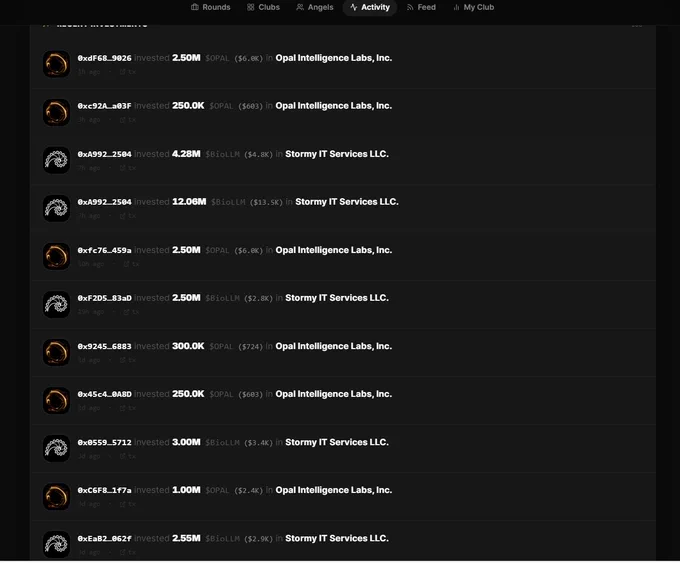
Task: Switch to the My Club tab
Action: click(473, 7)
